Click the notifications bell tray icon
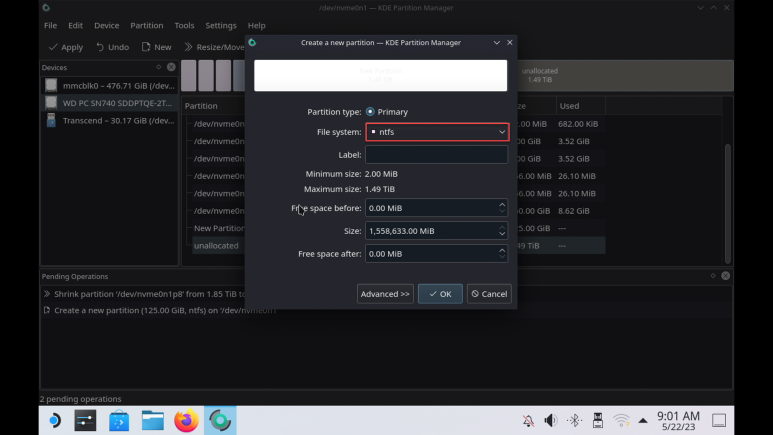The image size is (773, 435). [x=528, y=421]
